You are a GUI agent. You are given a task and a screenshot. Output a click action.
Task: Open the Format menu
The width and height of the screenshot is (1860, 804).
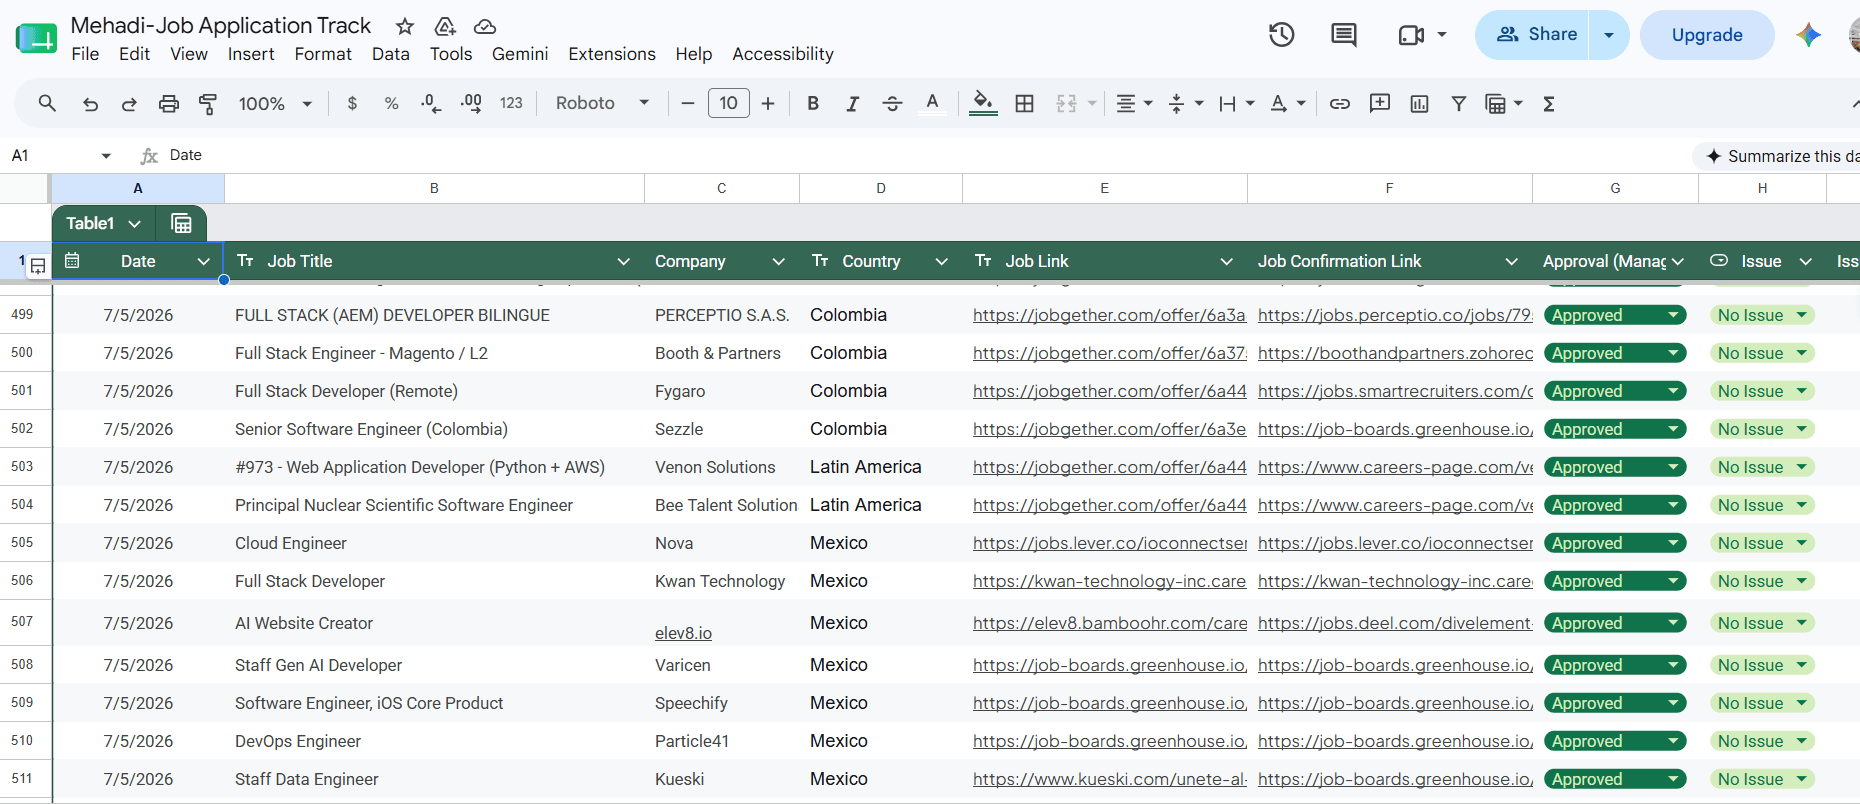click(323, 54)
